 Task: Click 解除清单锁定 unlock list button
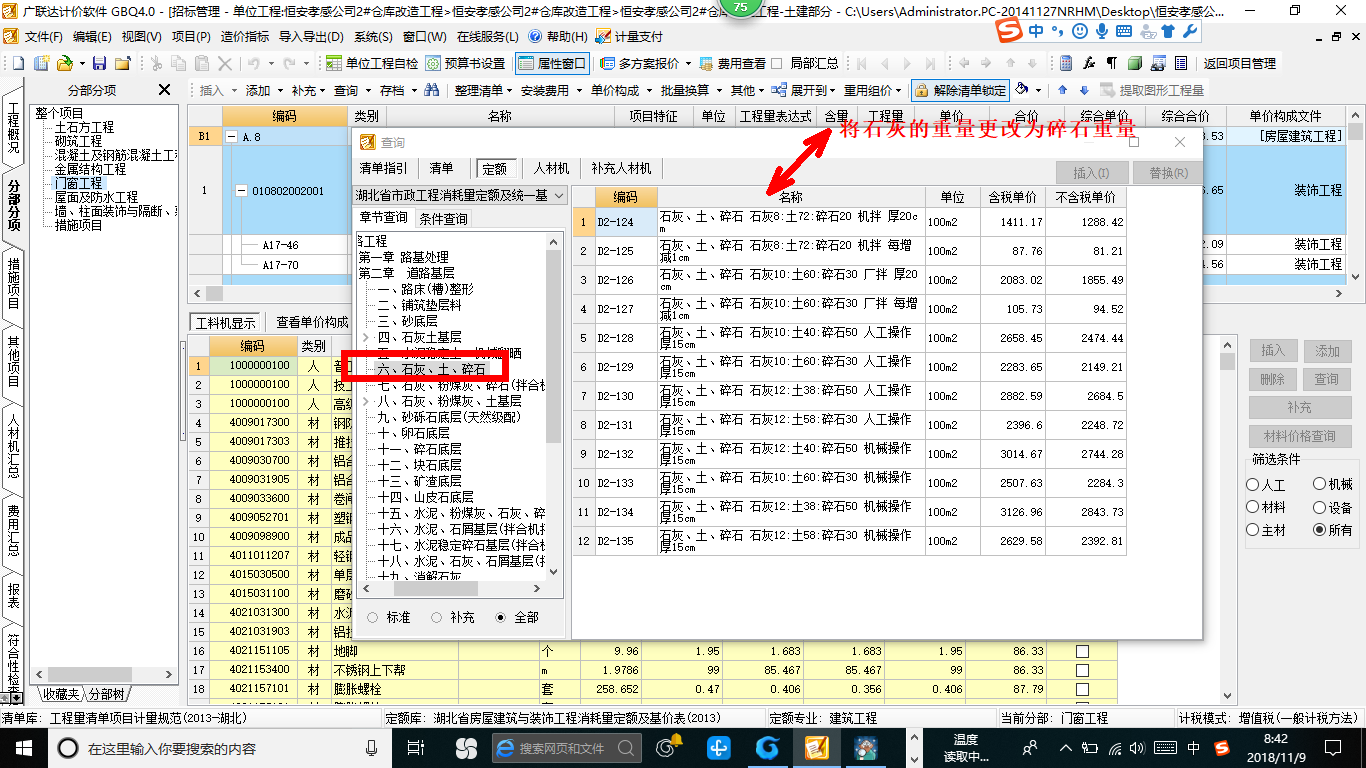[x=960, y=90]
